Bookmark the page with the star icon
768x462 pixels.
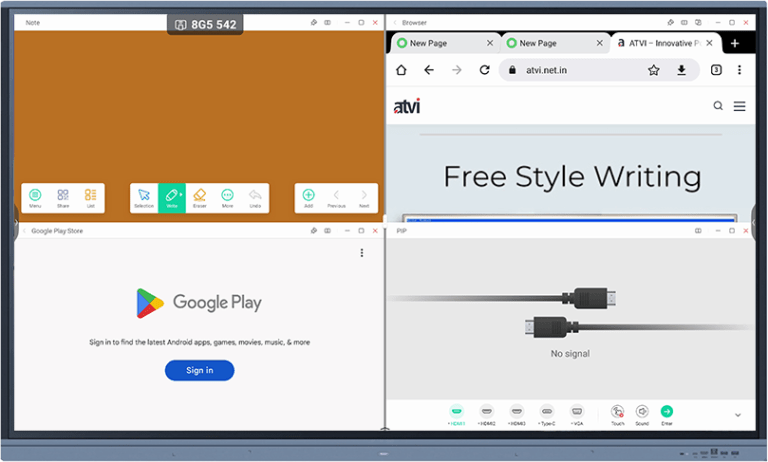653,70
